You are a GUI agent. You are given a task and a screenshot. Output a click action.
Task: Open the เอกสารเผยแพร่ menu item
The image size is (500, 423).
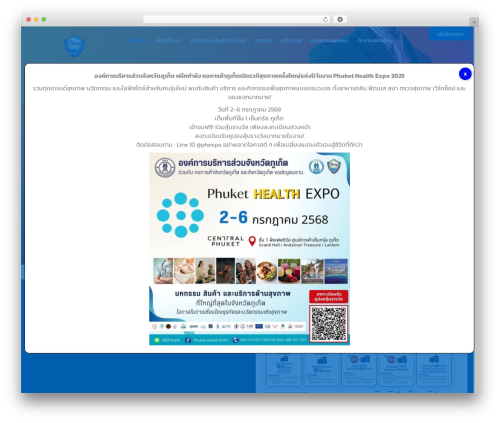click(x=329, y=41)
